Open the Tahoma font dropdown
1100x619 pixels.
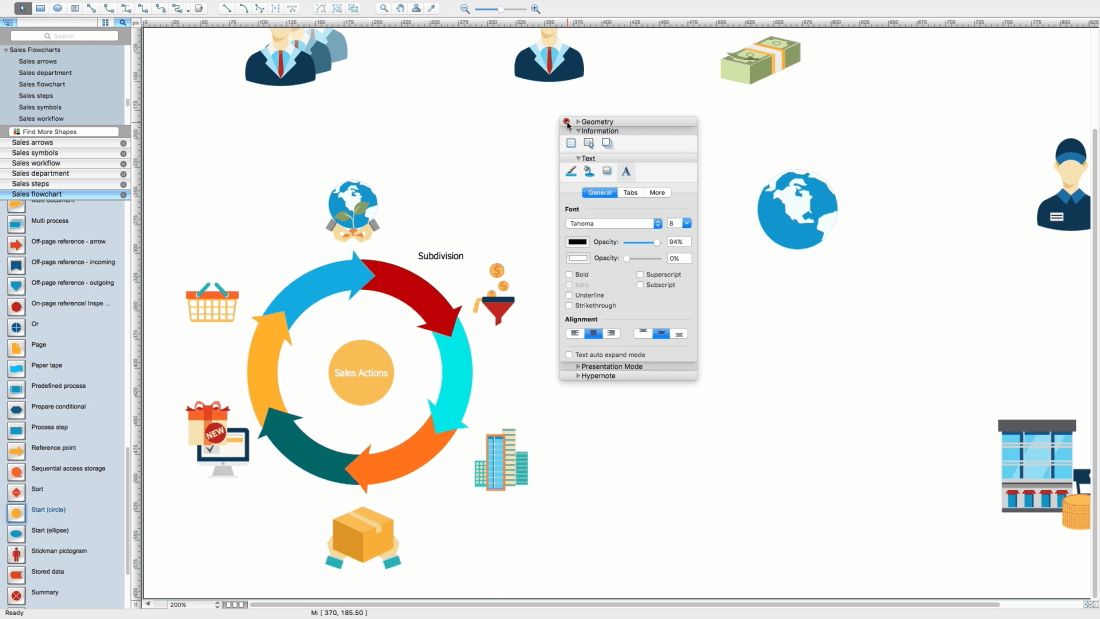[614, 223]
